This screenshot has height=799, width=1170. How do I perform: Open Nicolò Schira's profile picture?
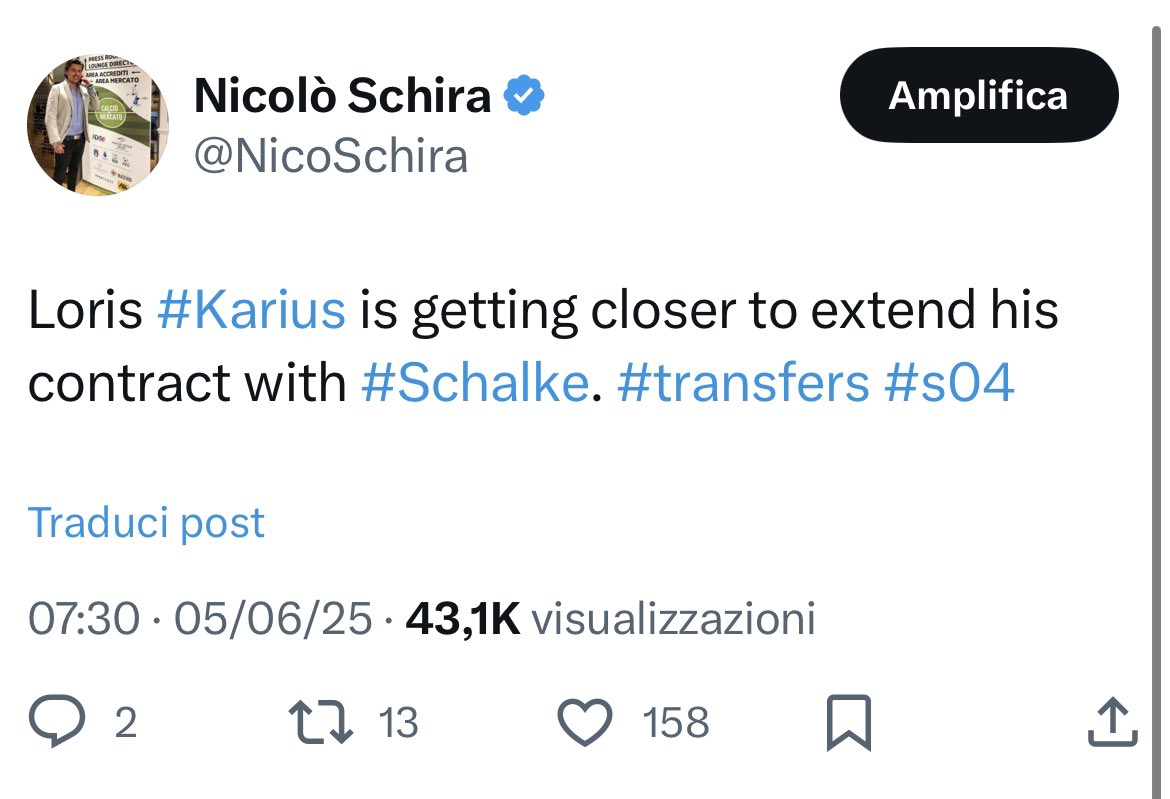click(97, 124)
